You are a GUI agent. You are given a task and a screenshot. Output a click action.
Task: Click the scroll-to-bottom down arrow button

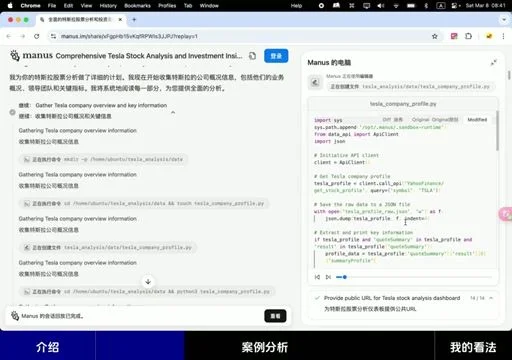tap(148, 282)
